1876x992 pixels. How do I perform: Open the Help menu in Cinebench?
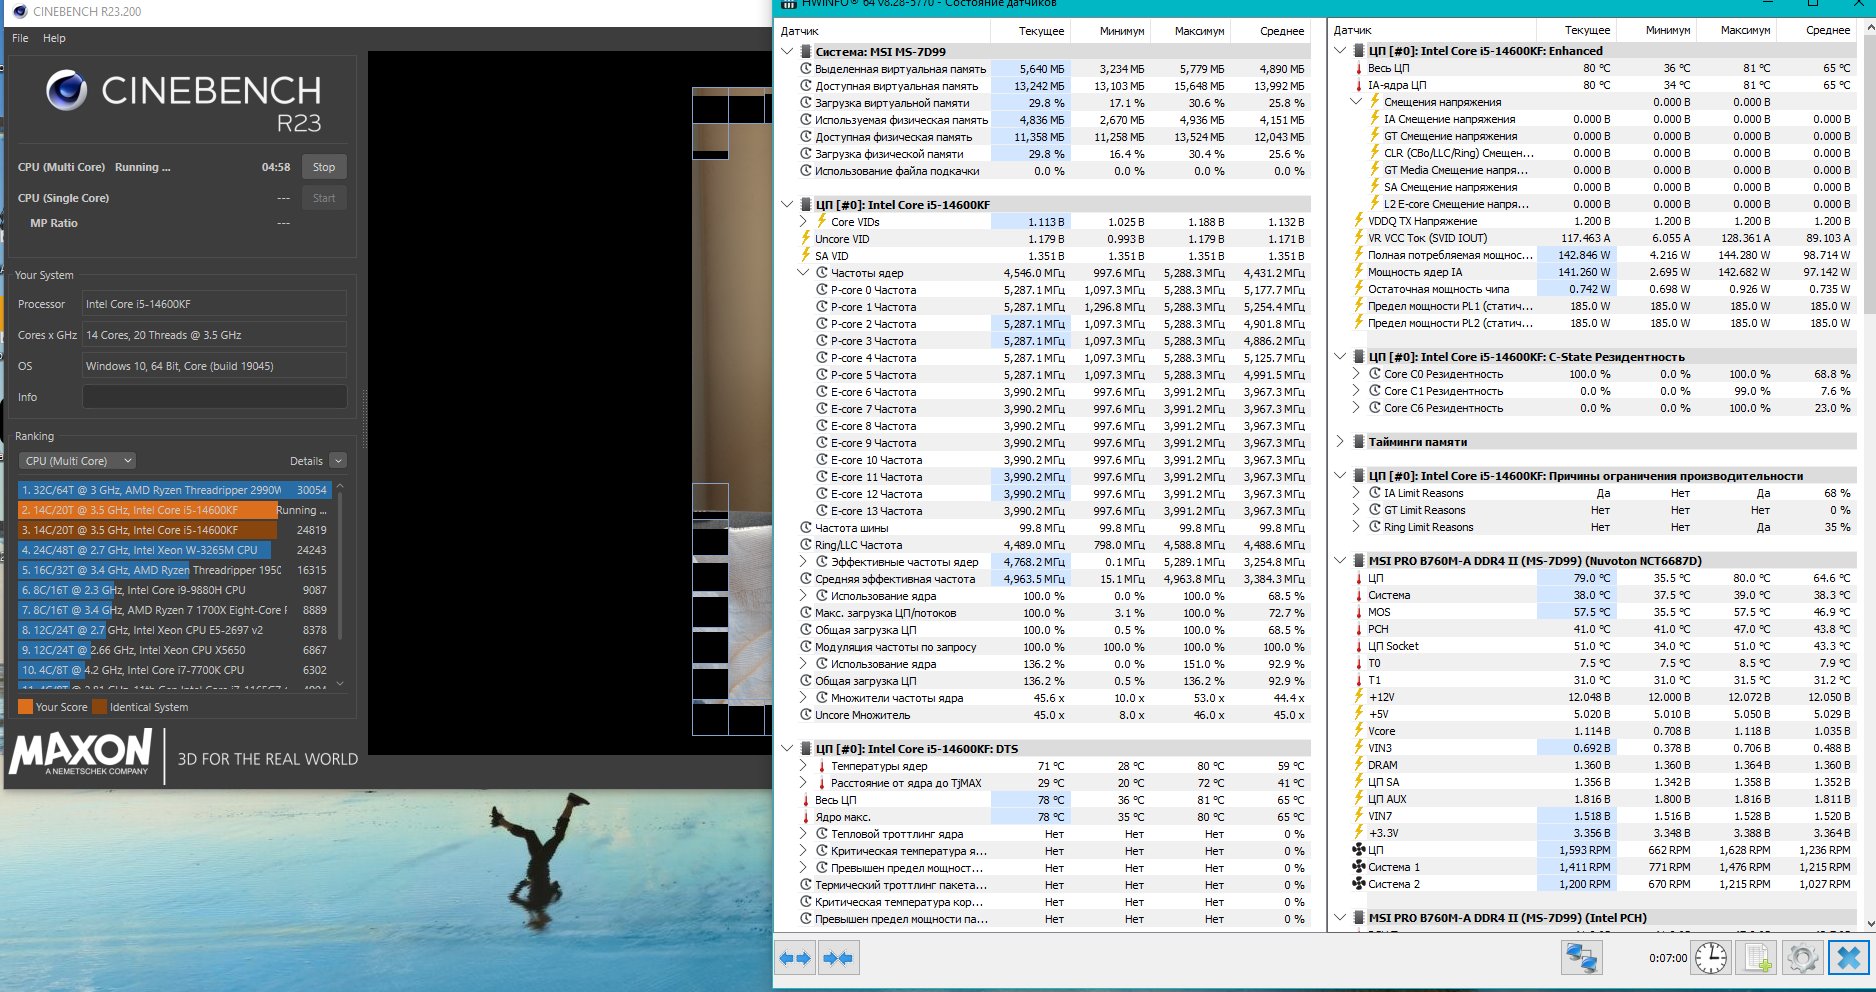54,38
